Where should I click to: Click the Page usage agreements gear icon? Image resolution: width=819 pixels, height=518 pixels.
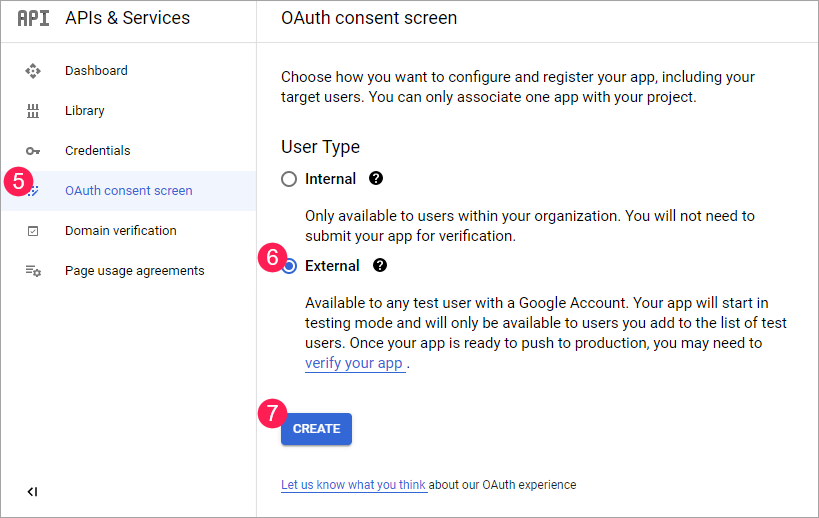(x=33, y=271)
